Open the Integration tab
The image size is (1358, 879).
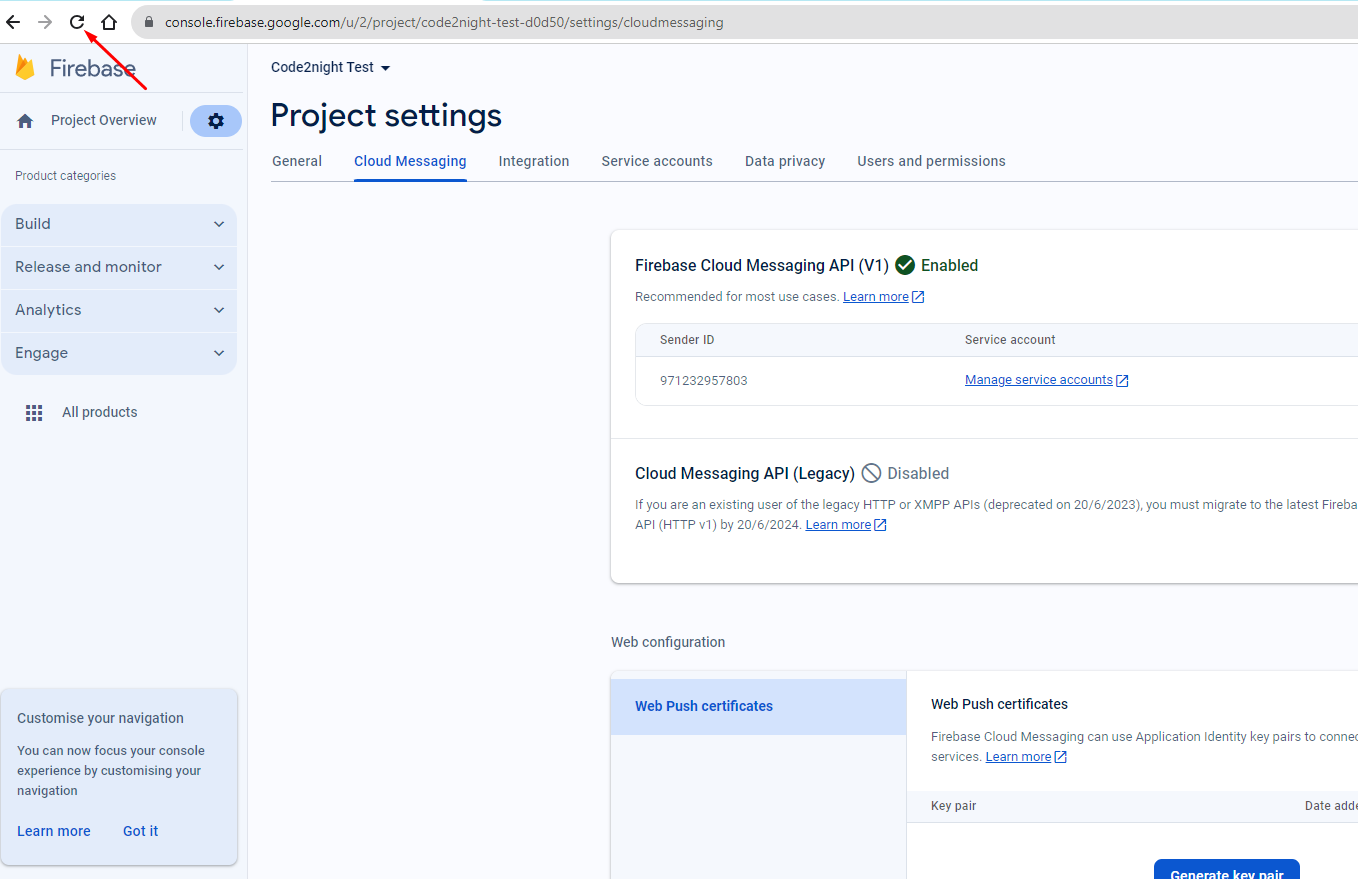(534, 161)
